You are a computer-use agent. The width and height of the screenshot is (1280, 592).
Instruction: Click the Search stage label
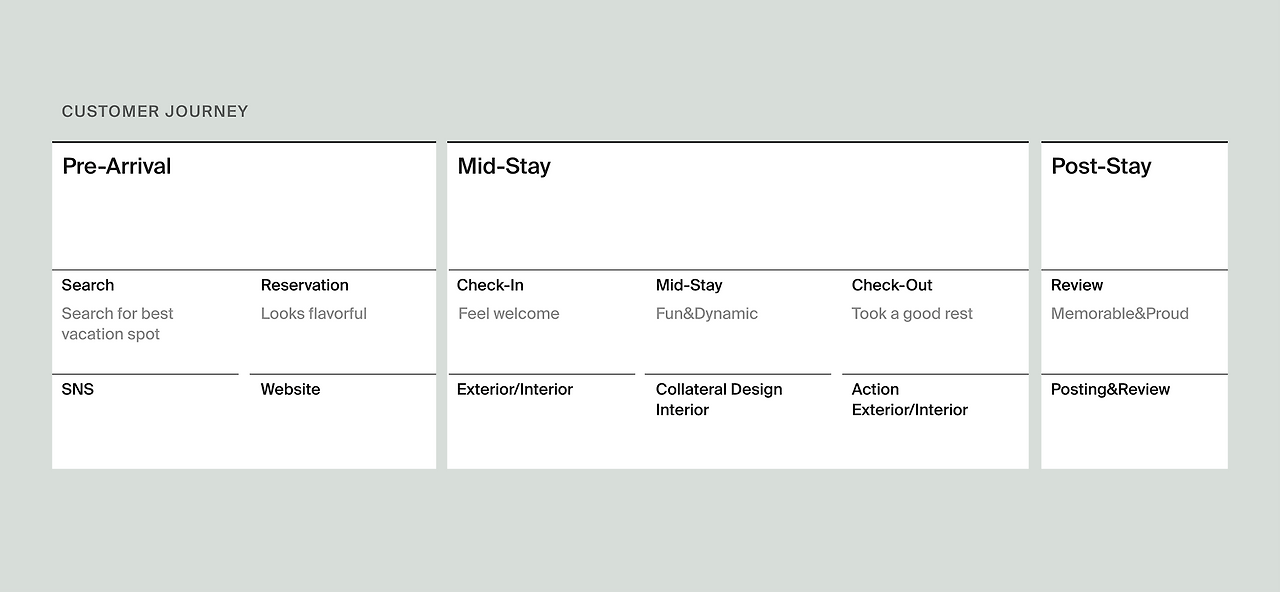pyautogui.click(x=88, y=285)
